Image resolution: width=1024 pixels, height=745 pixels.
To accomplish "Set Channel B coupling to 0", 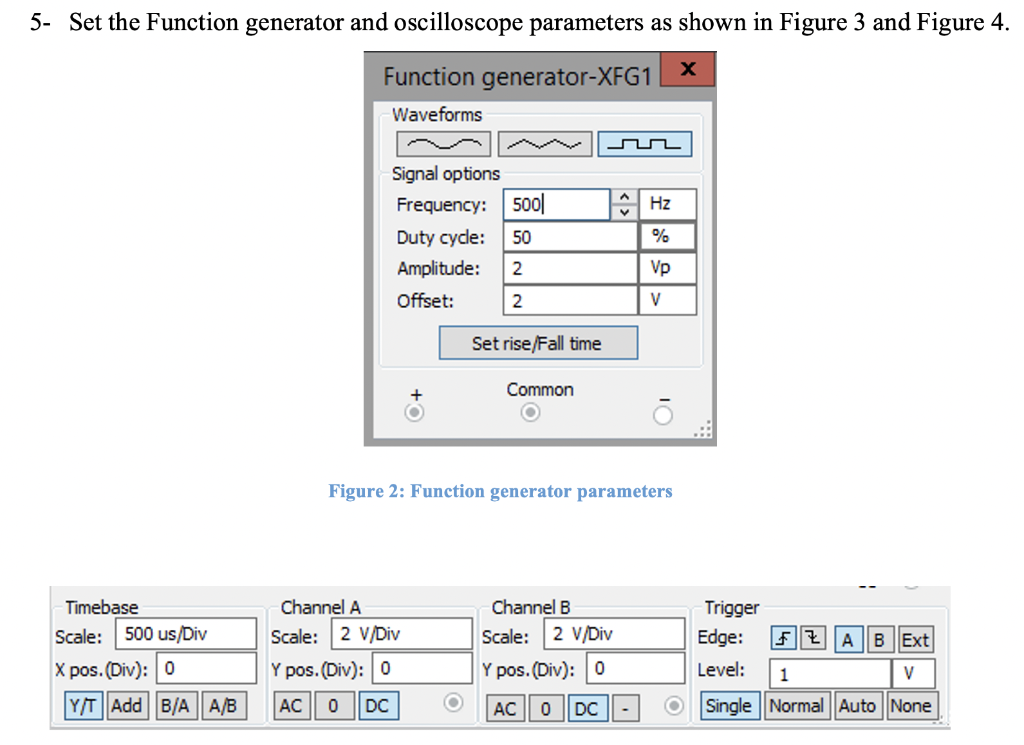I will coord(546,708).
